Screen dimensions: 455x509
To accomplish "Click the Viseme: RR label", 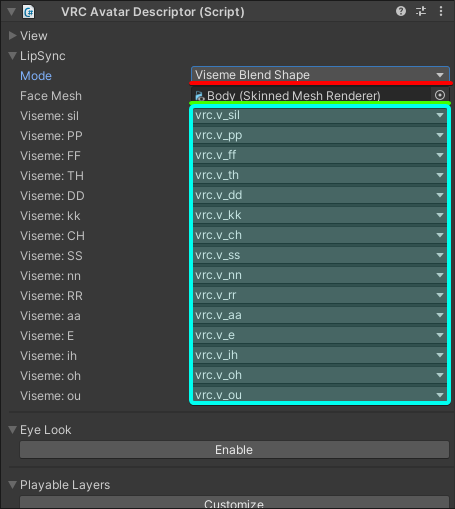I will point(51,296).
